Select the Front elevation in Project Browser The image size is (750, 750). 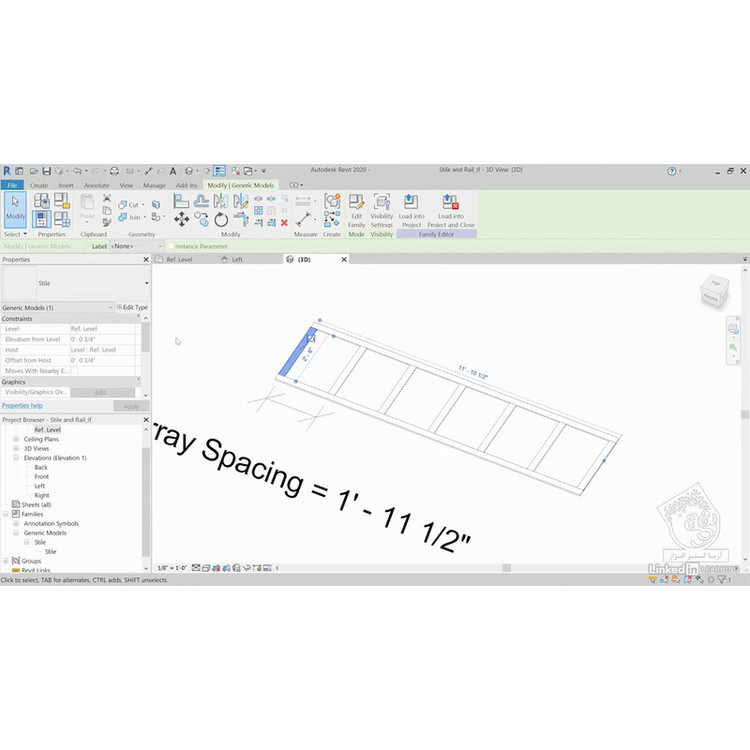tap(41, 477)
